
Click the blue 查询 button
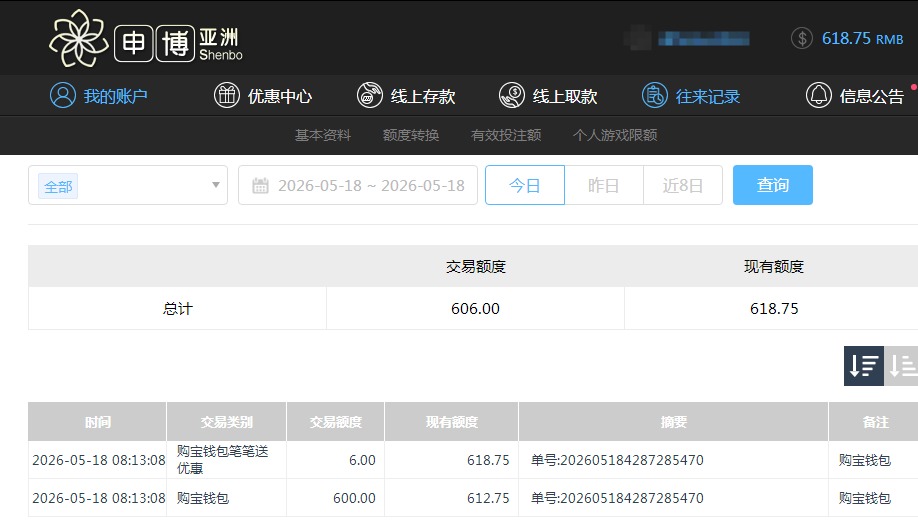pyautogui.click(x=773, y=185)
